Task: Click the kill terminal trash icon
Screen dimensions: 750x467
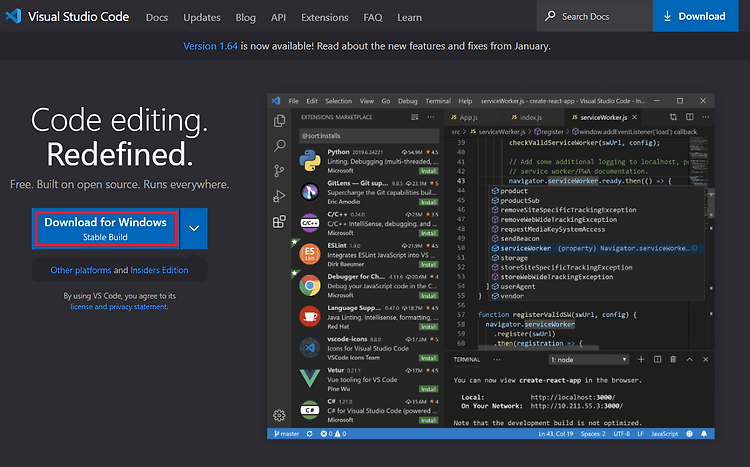Action: pos(673,359)
